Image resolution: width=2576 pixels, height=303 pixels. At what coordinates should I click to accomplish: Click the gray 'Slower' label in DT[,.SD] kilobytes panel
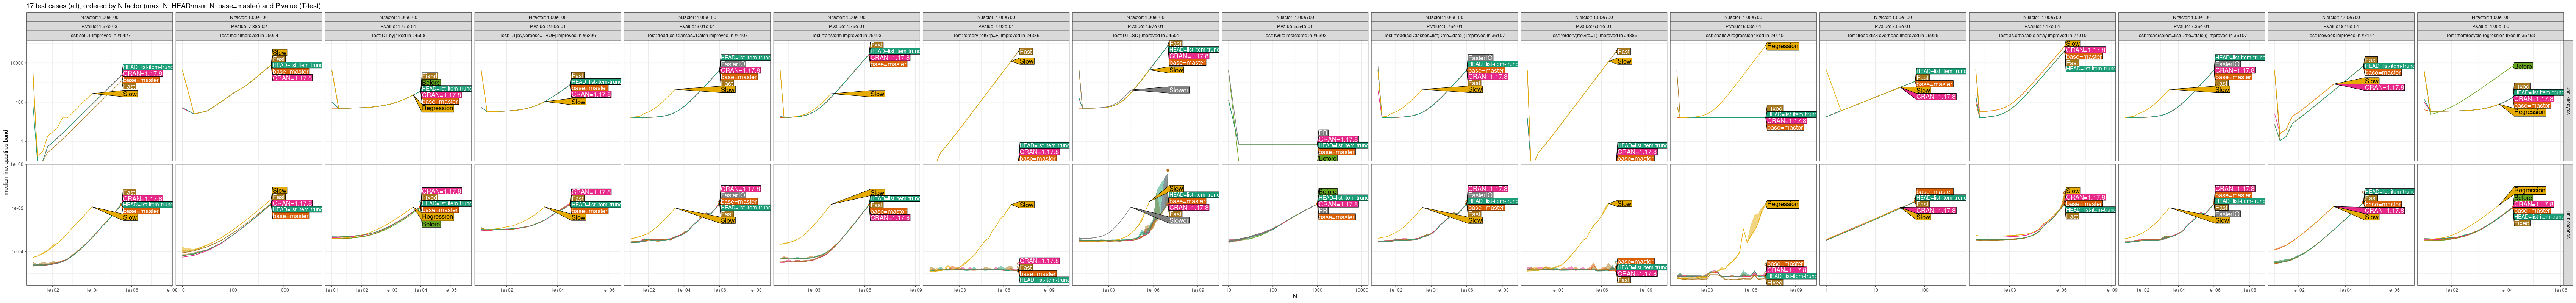[1179, 90]
